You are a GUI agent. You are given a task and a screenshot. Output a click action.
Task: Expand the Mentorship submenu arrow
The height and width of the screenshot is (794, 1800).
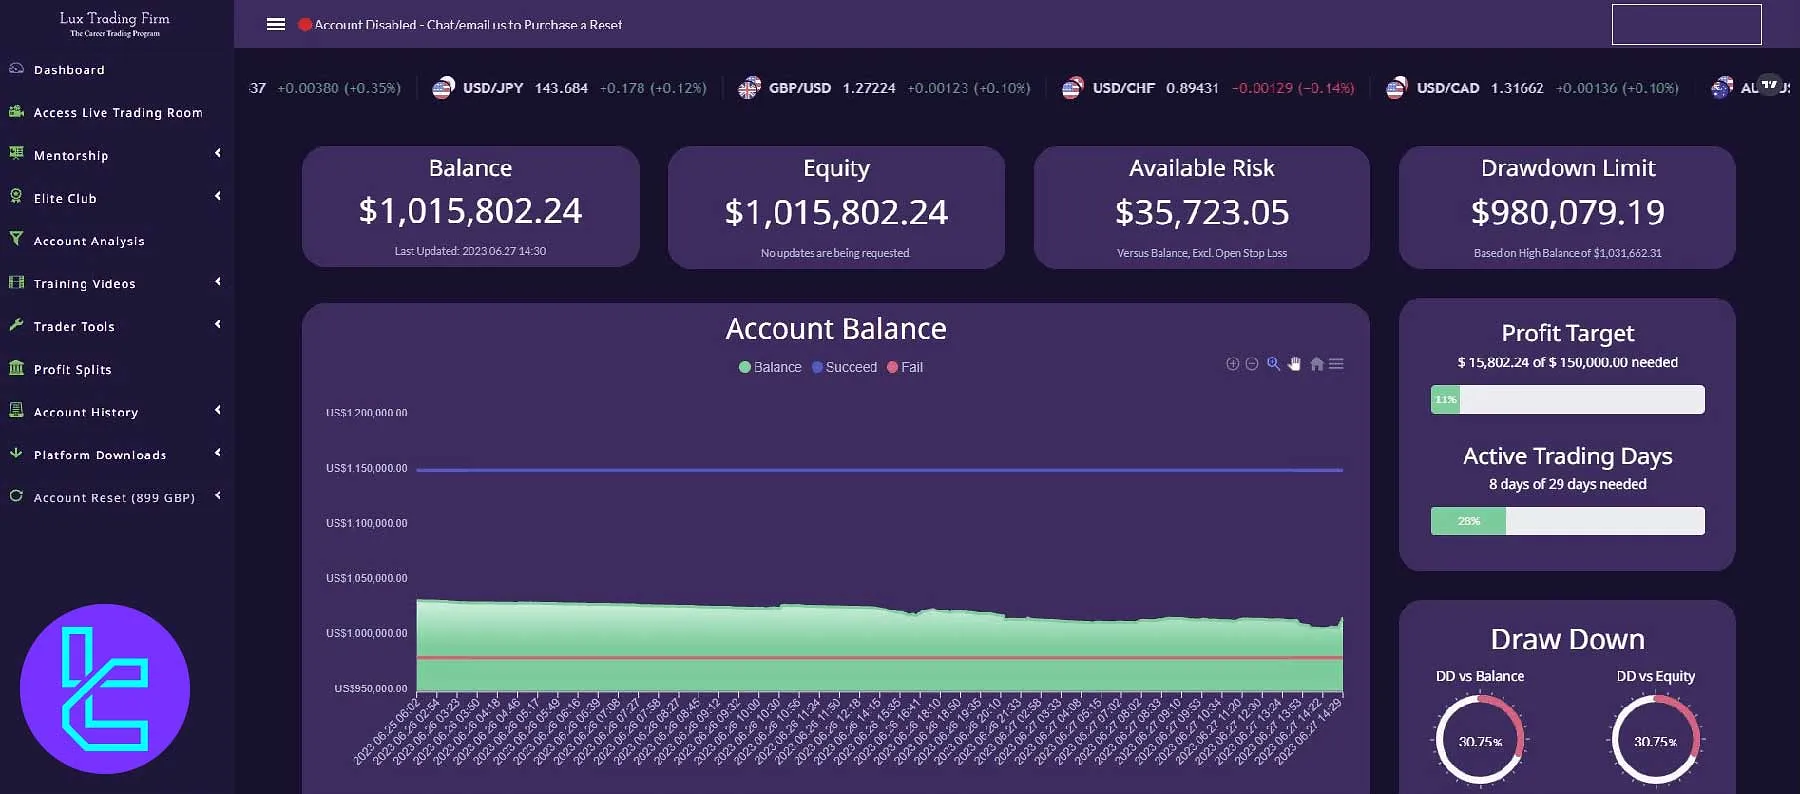[218, 153]
